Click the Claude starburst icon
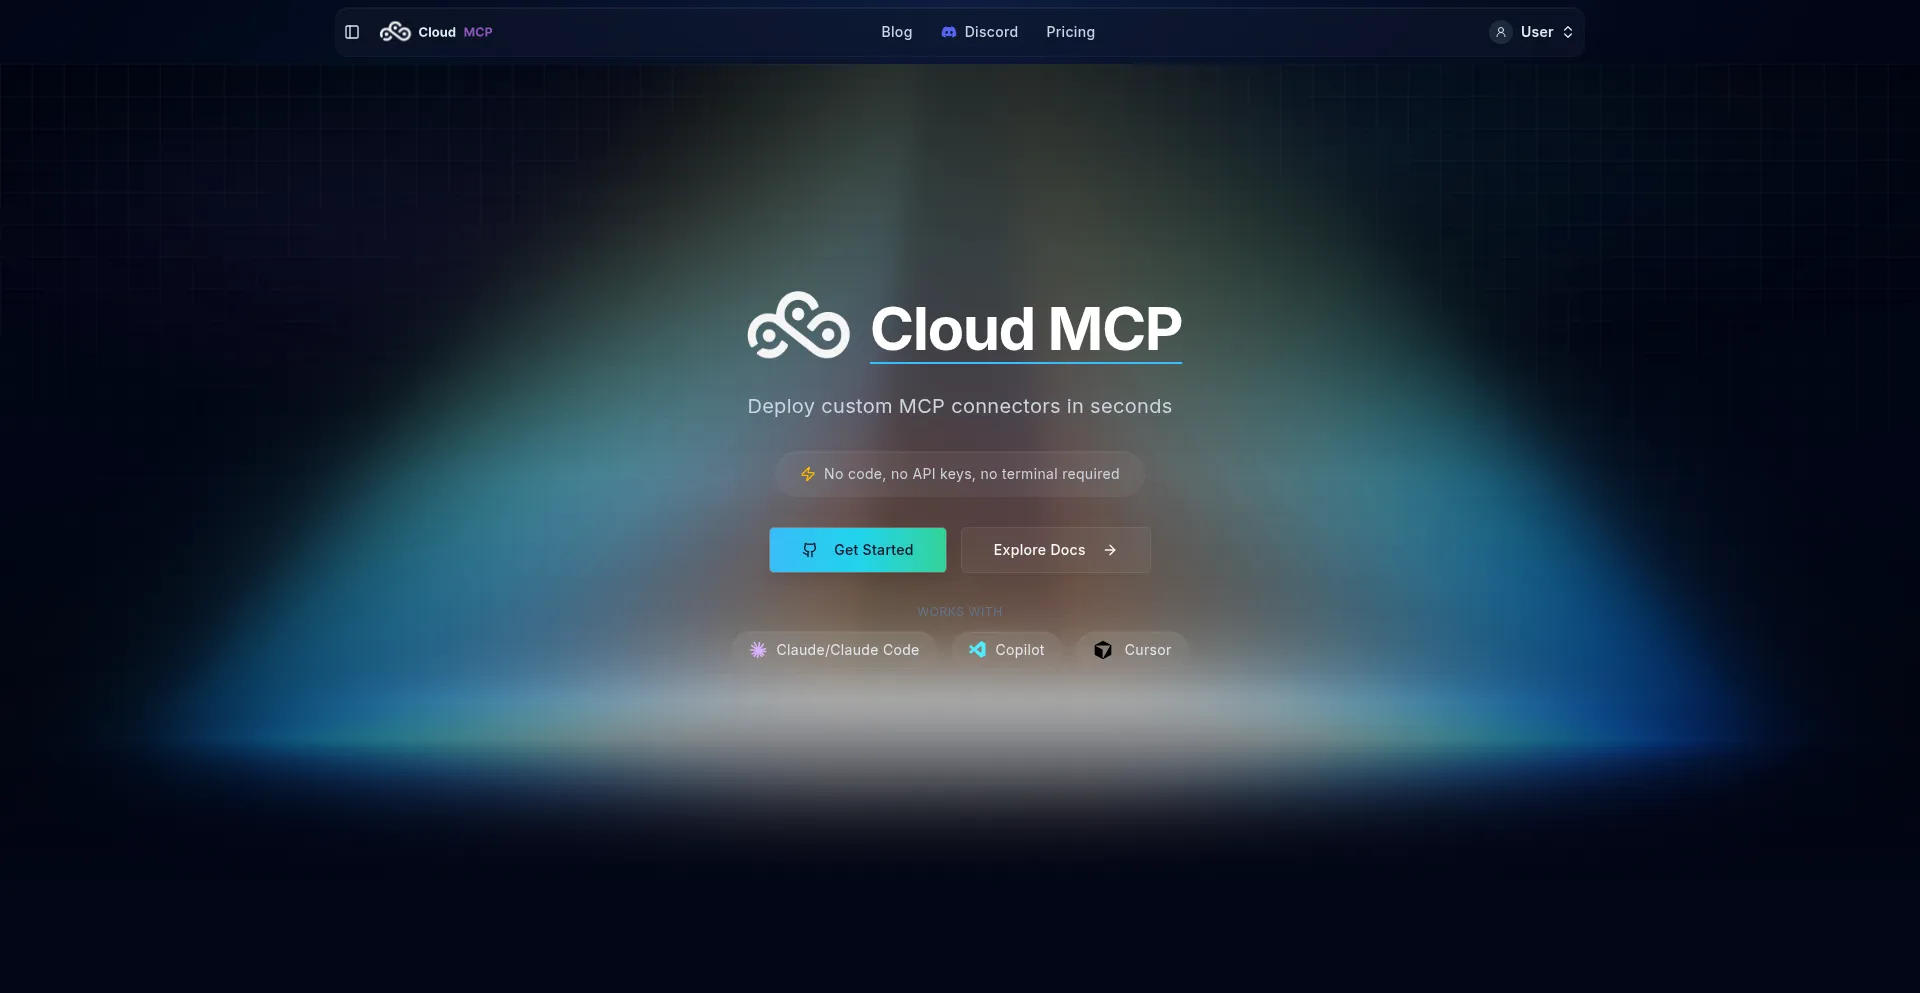1920x993 pixels. point(758,650)
